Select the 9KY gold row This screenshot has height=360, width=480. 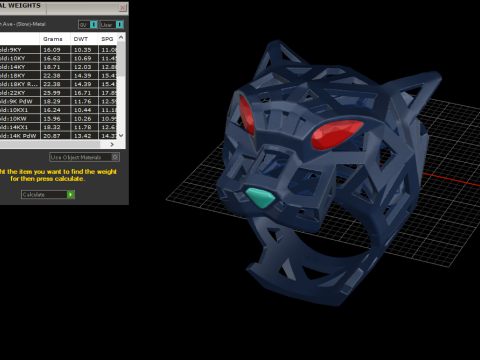(x=58, y=50)
